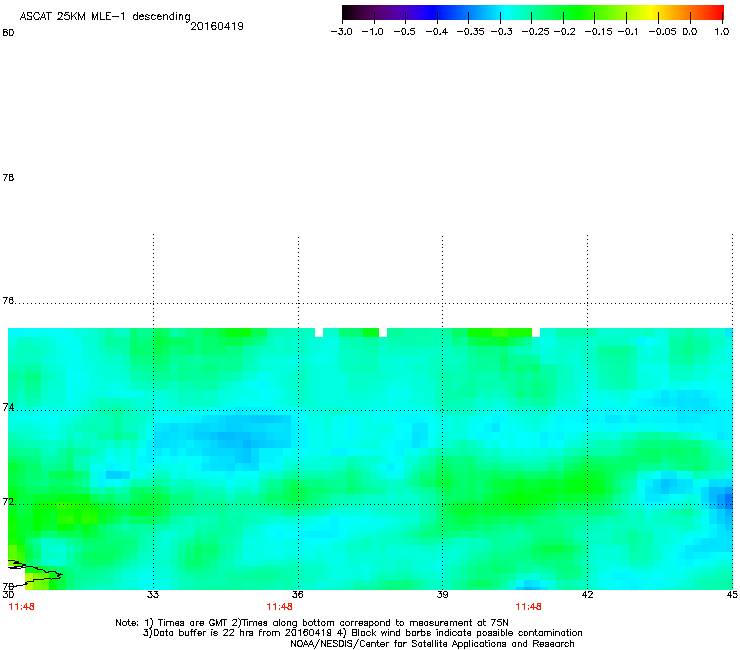Select the date 20160419 beside the title
Viewport: 740px width, 650px height.
(217, 26)
